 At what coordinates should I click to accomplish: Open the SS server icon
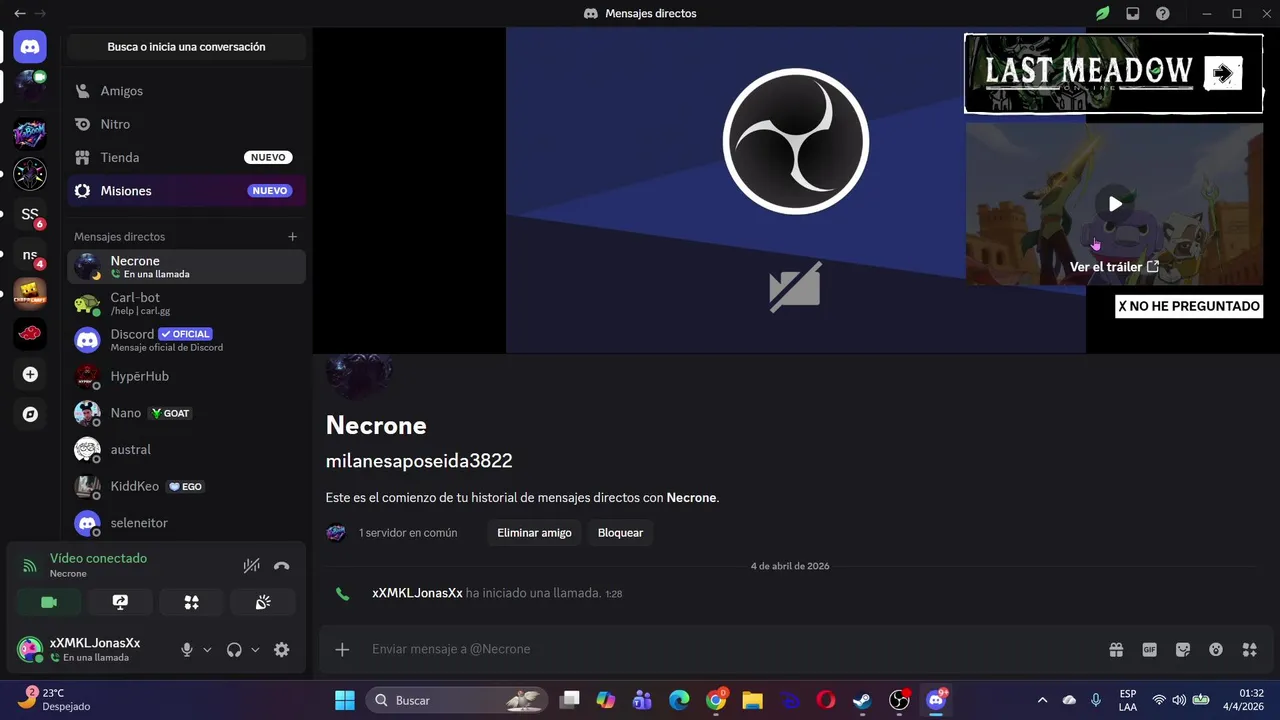tap(30, 214)
